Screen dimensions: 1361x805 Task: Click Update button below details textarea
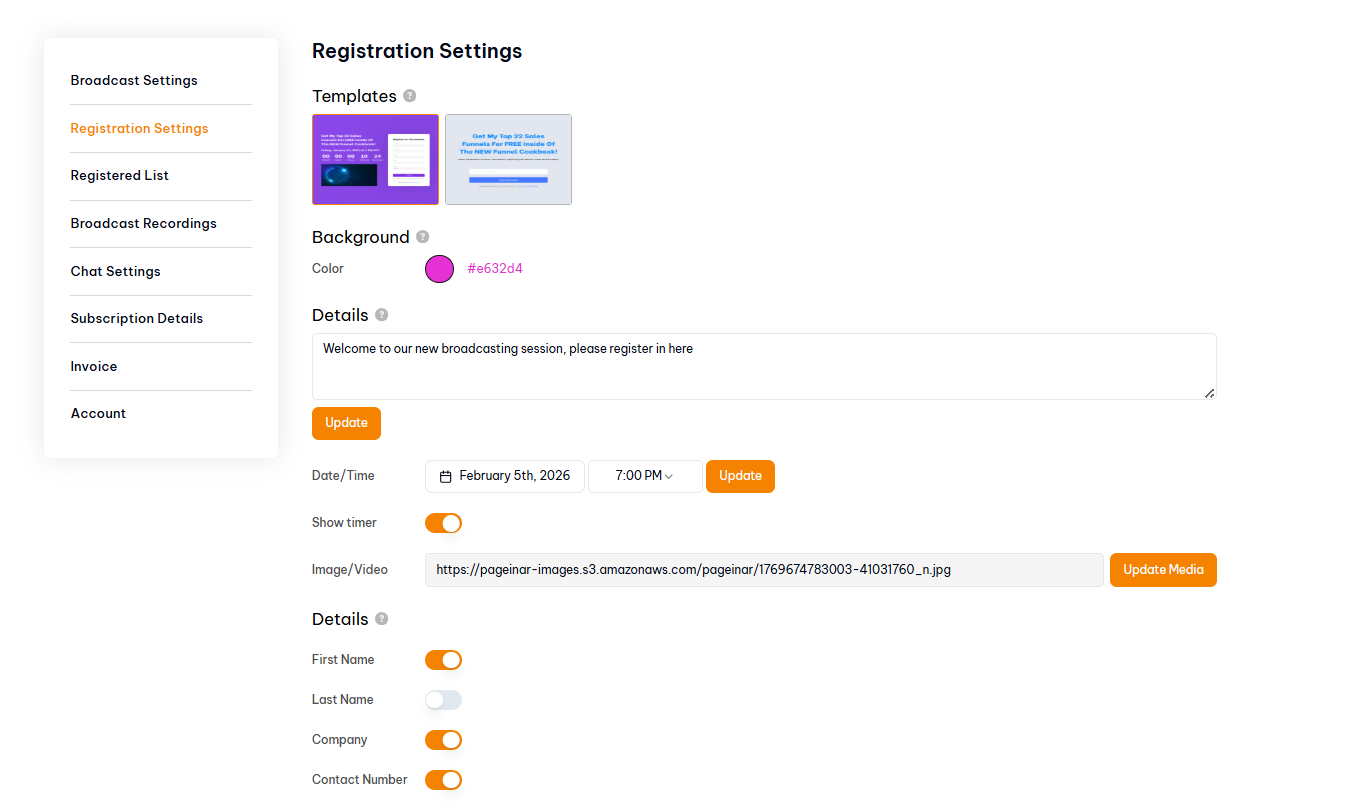coord(346,423)
